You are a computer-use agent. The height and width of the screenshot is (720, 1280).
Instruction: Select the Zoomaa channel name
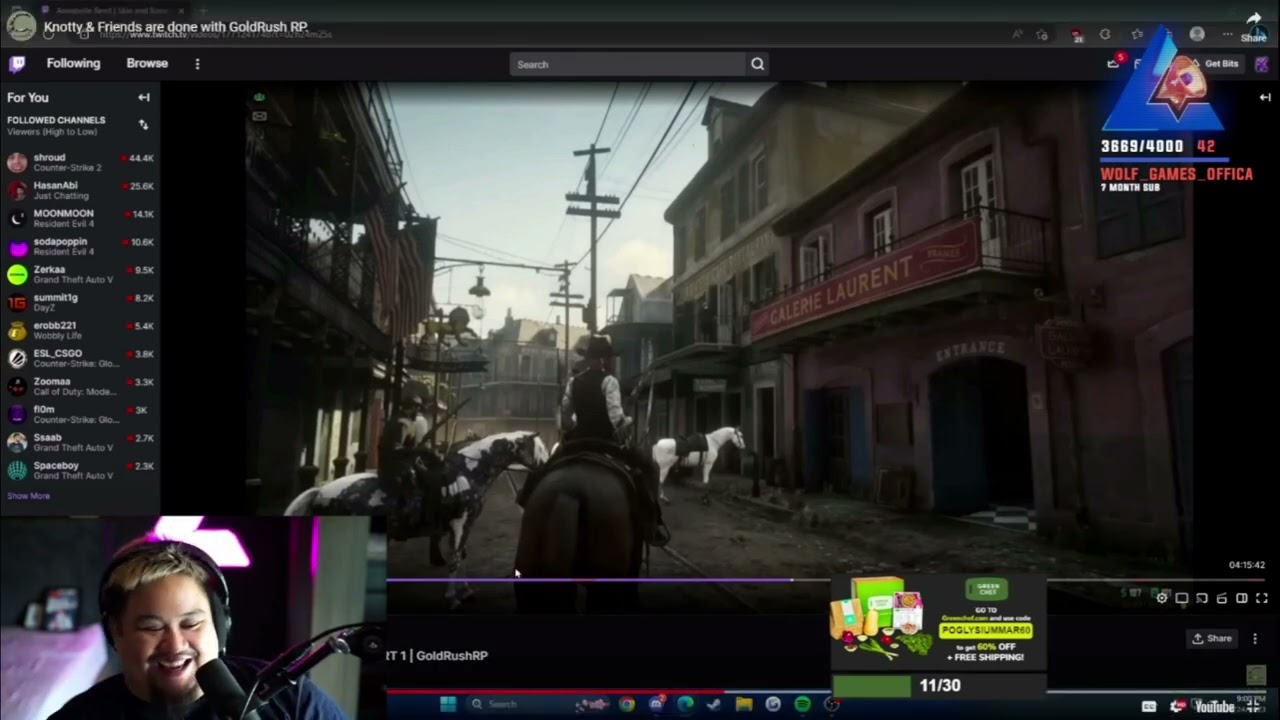pyautogui.click(x=52, y=381)
